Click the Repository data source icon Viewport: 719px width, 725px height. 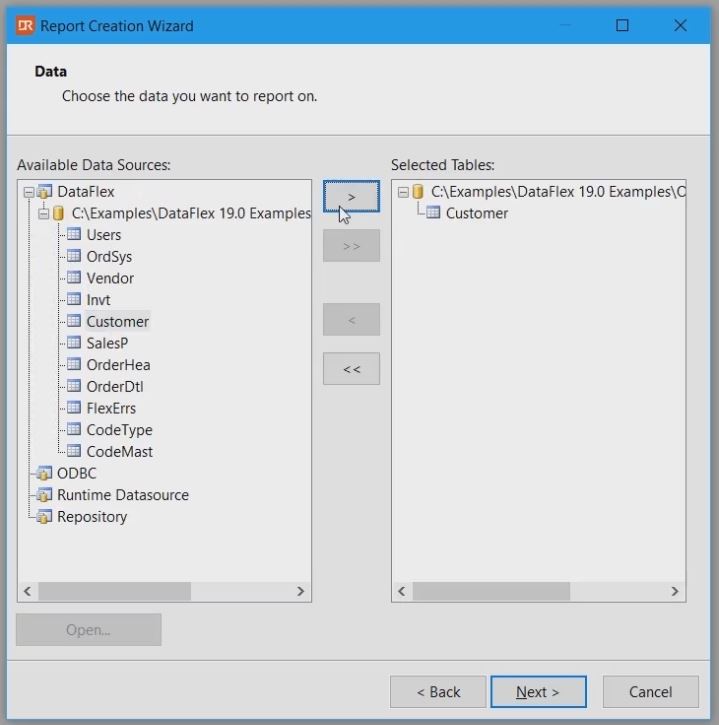(44, 517)
